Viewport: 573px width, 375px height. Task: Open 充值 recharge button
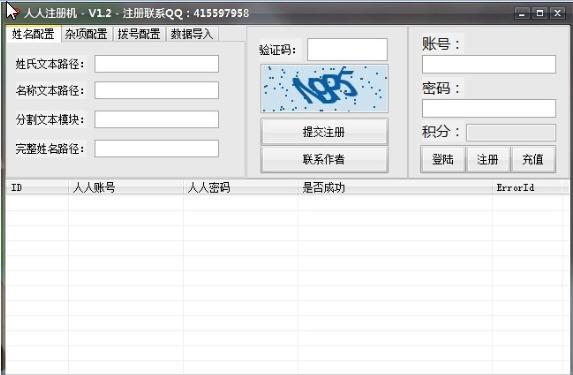point(533,159)
